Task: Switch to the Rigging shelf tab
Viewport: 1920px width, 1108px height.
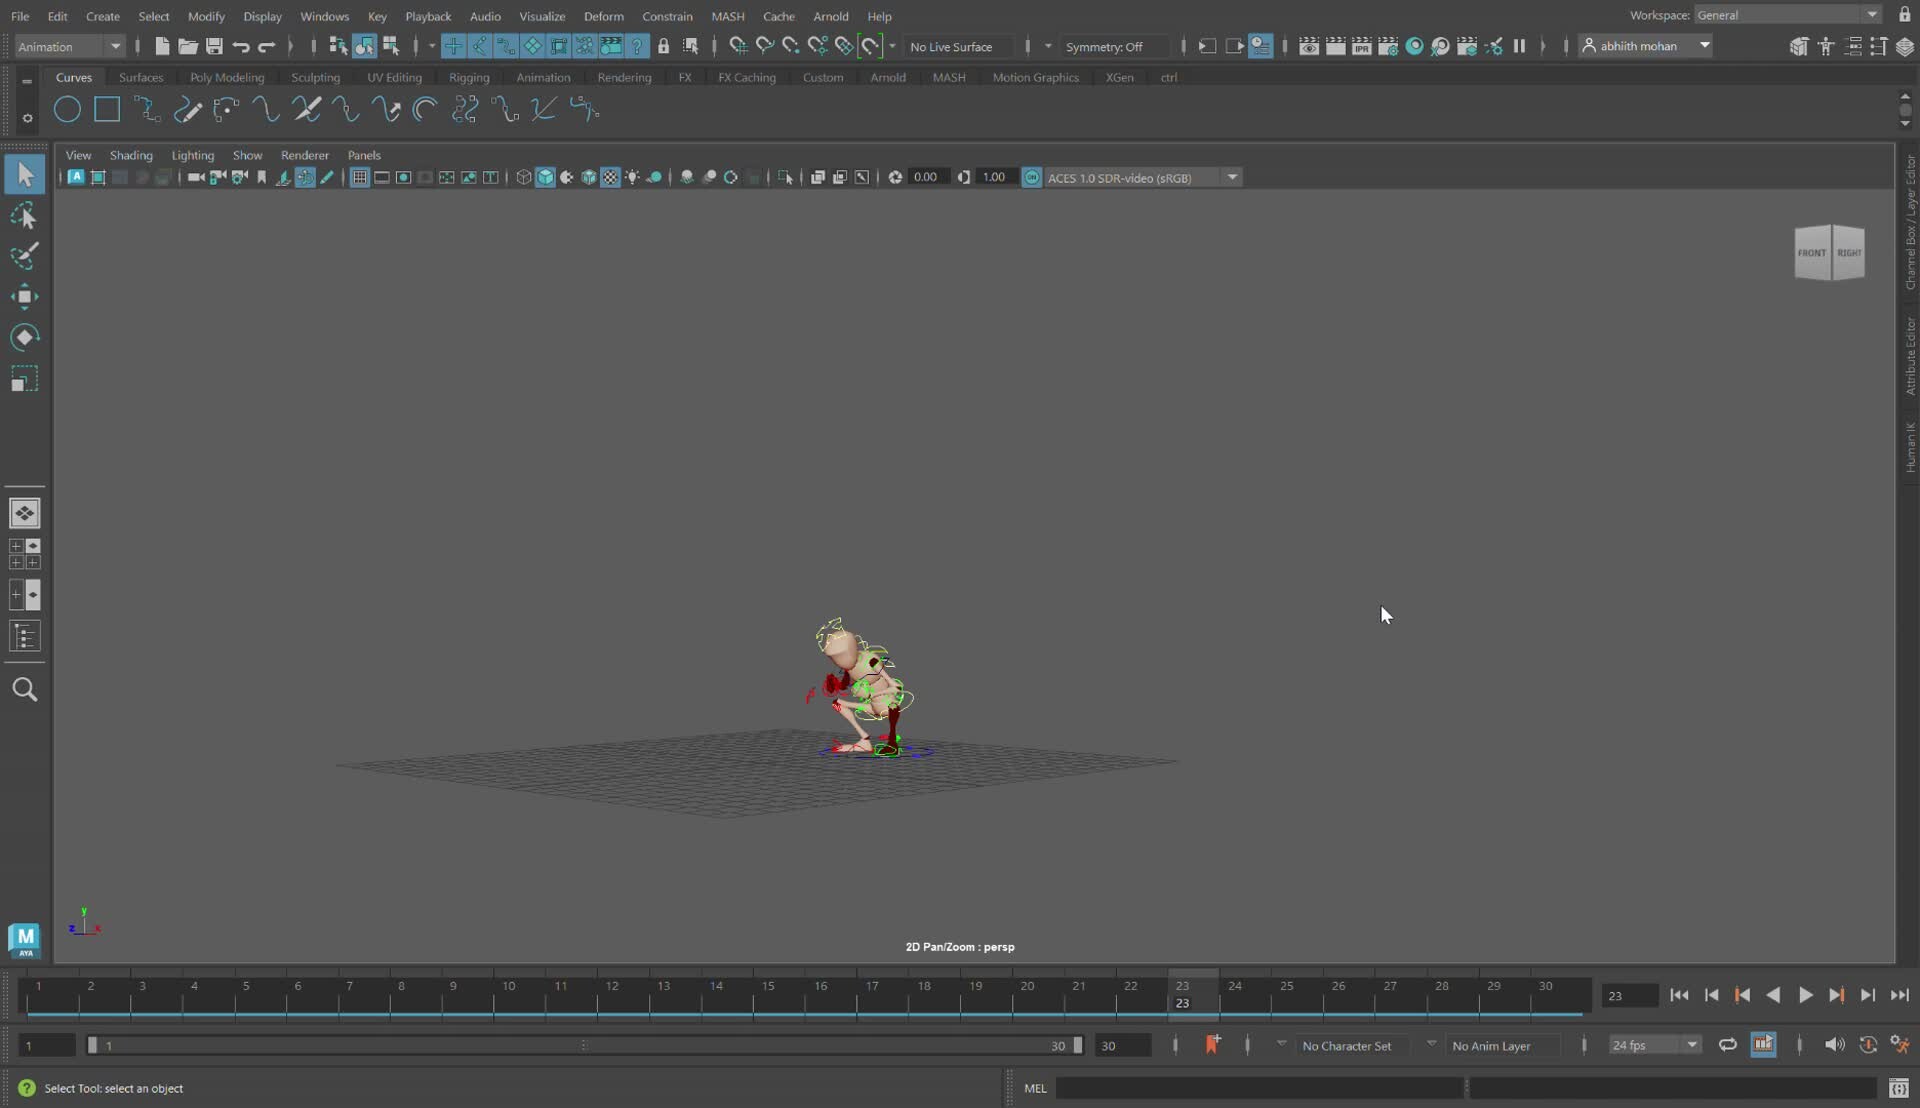Action: (469, 77)
